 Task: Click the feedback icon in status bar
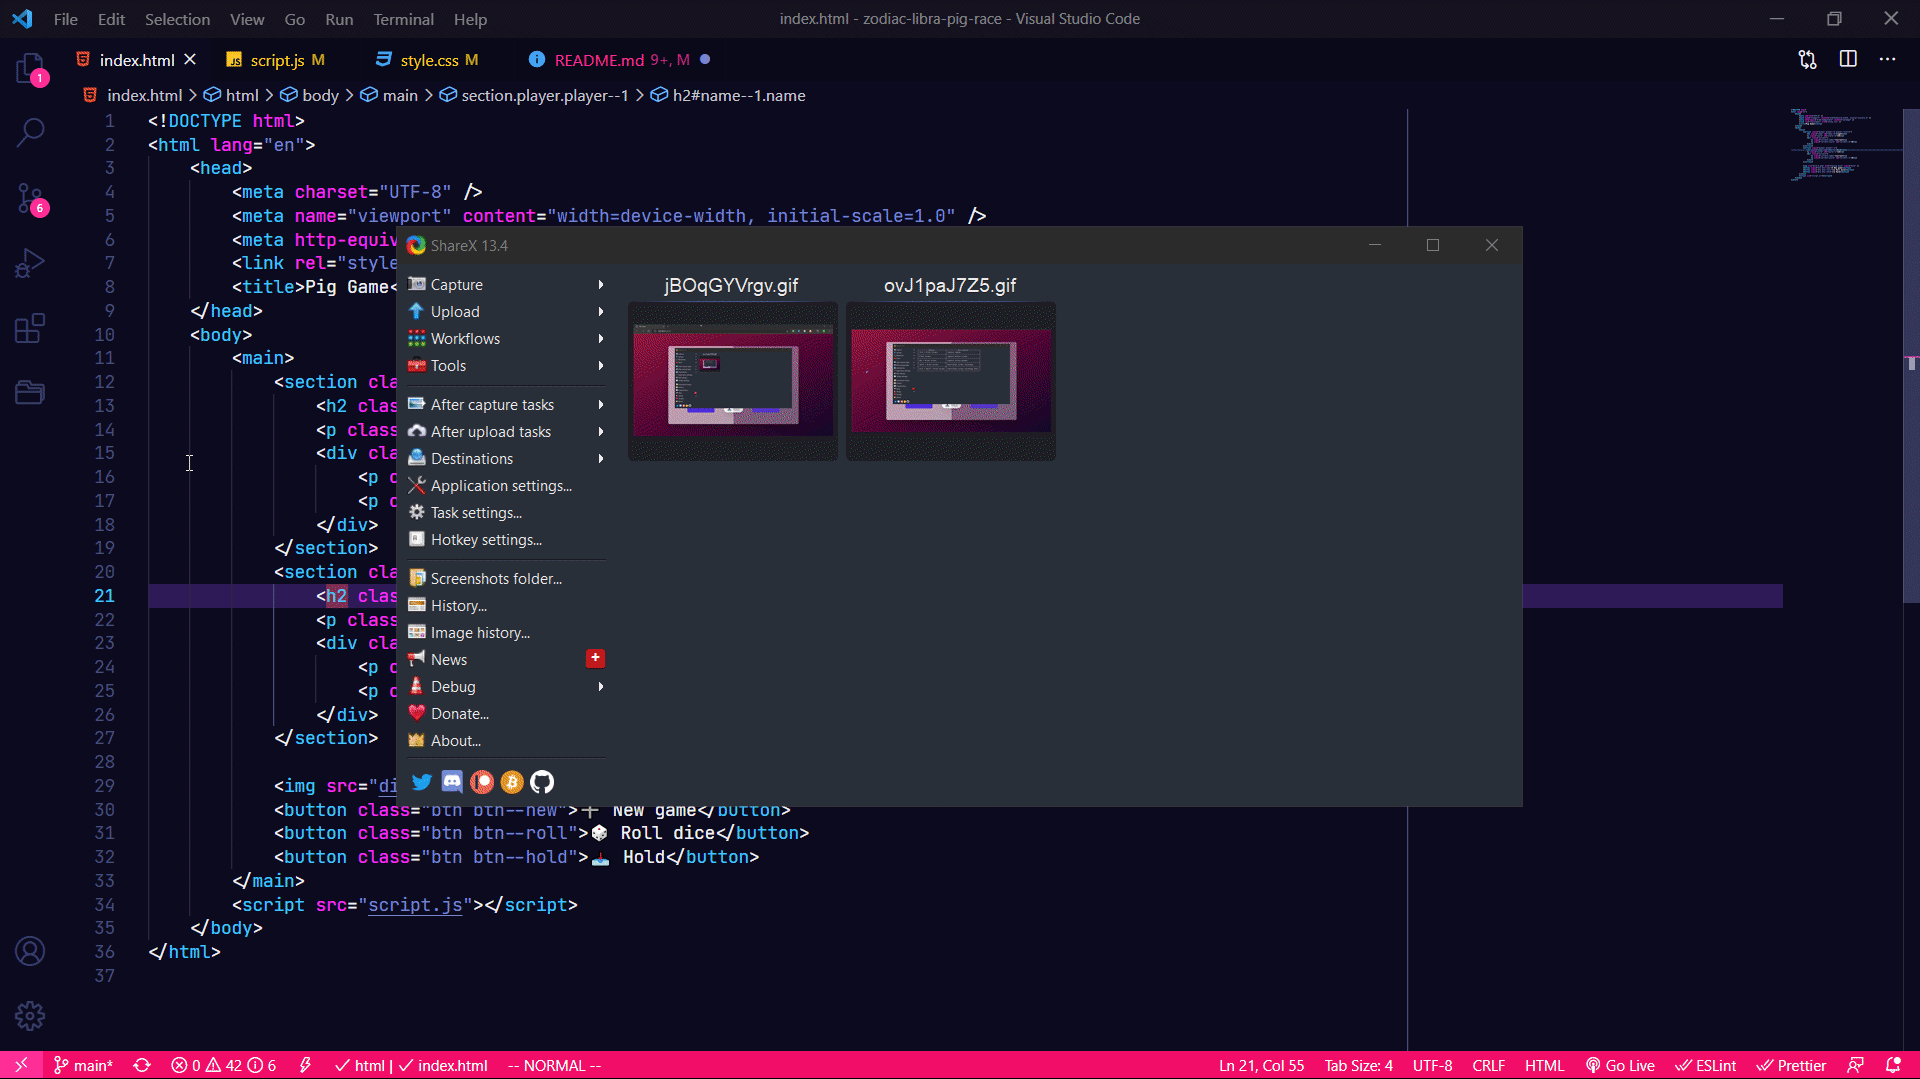(x=1855, y=1065)
